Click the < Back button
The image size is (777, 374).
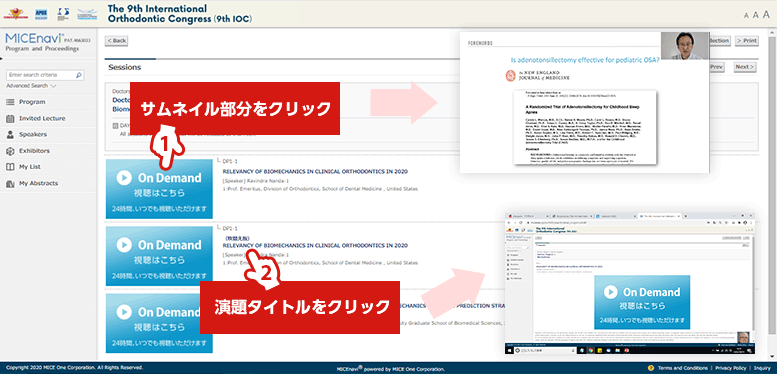116,41
